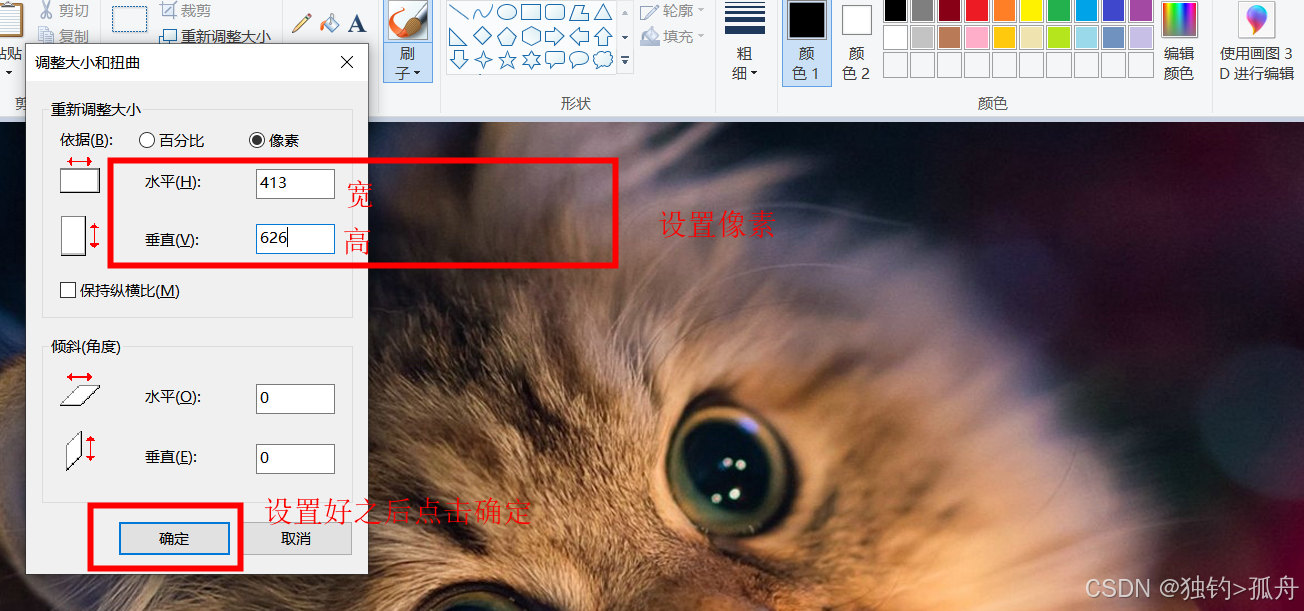Choose the purple color swatch
This screenshot has height=611, width=1304.
(x=1141, y=10)
